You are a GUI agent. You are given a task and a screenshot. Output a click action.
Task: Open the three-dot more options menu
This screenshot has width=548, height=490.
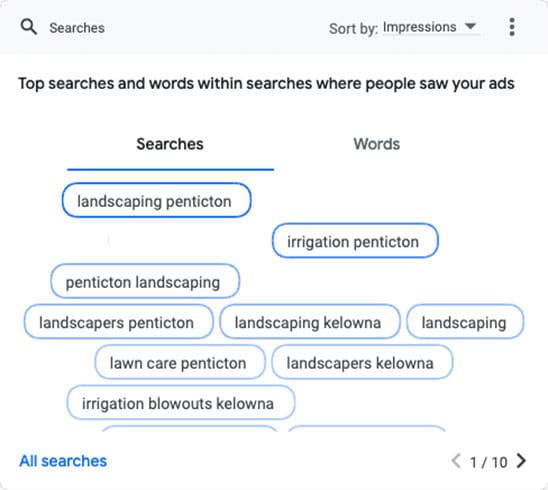[x=512, y=27]
